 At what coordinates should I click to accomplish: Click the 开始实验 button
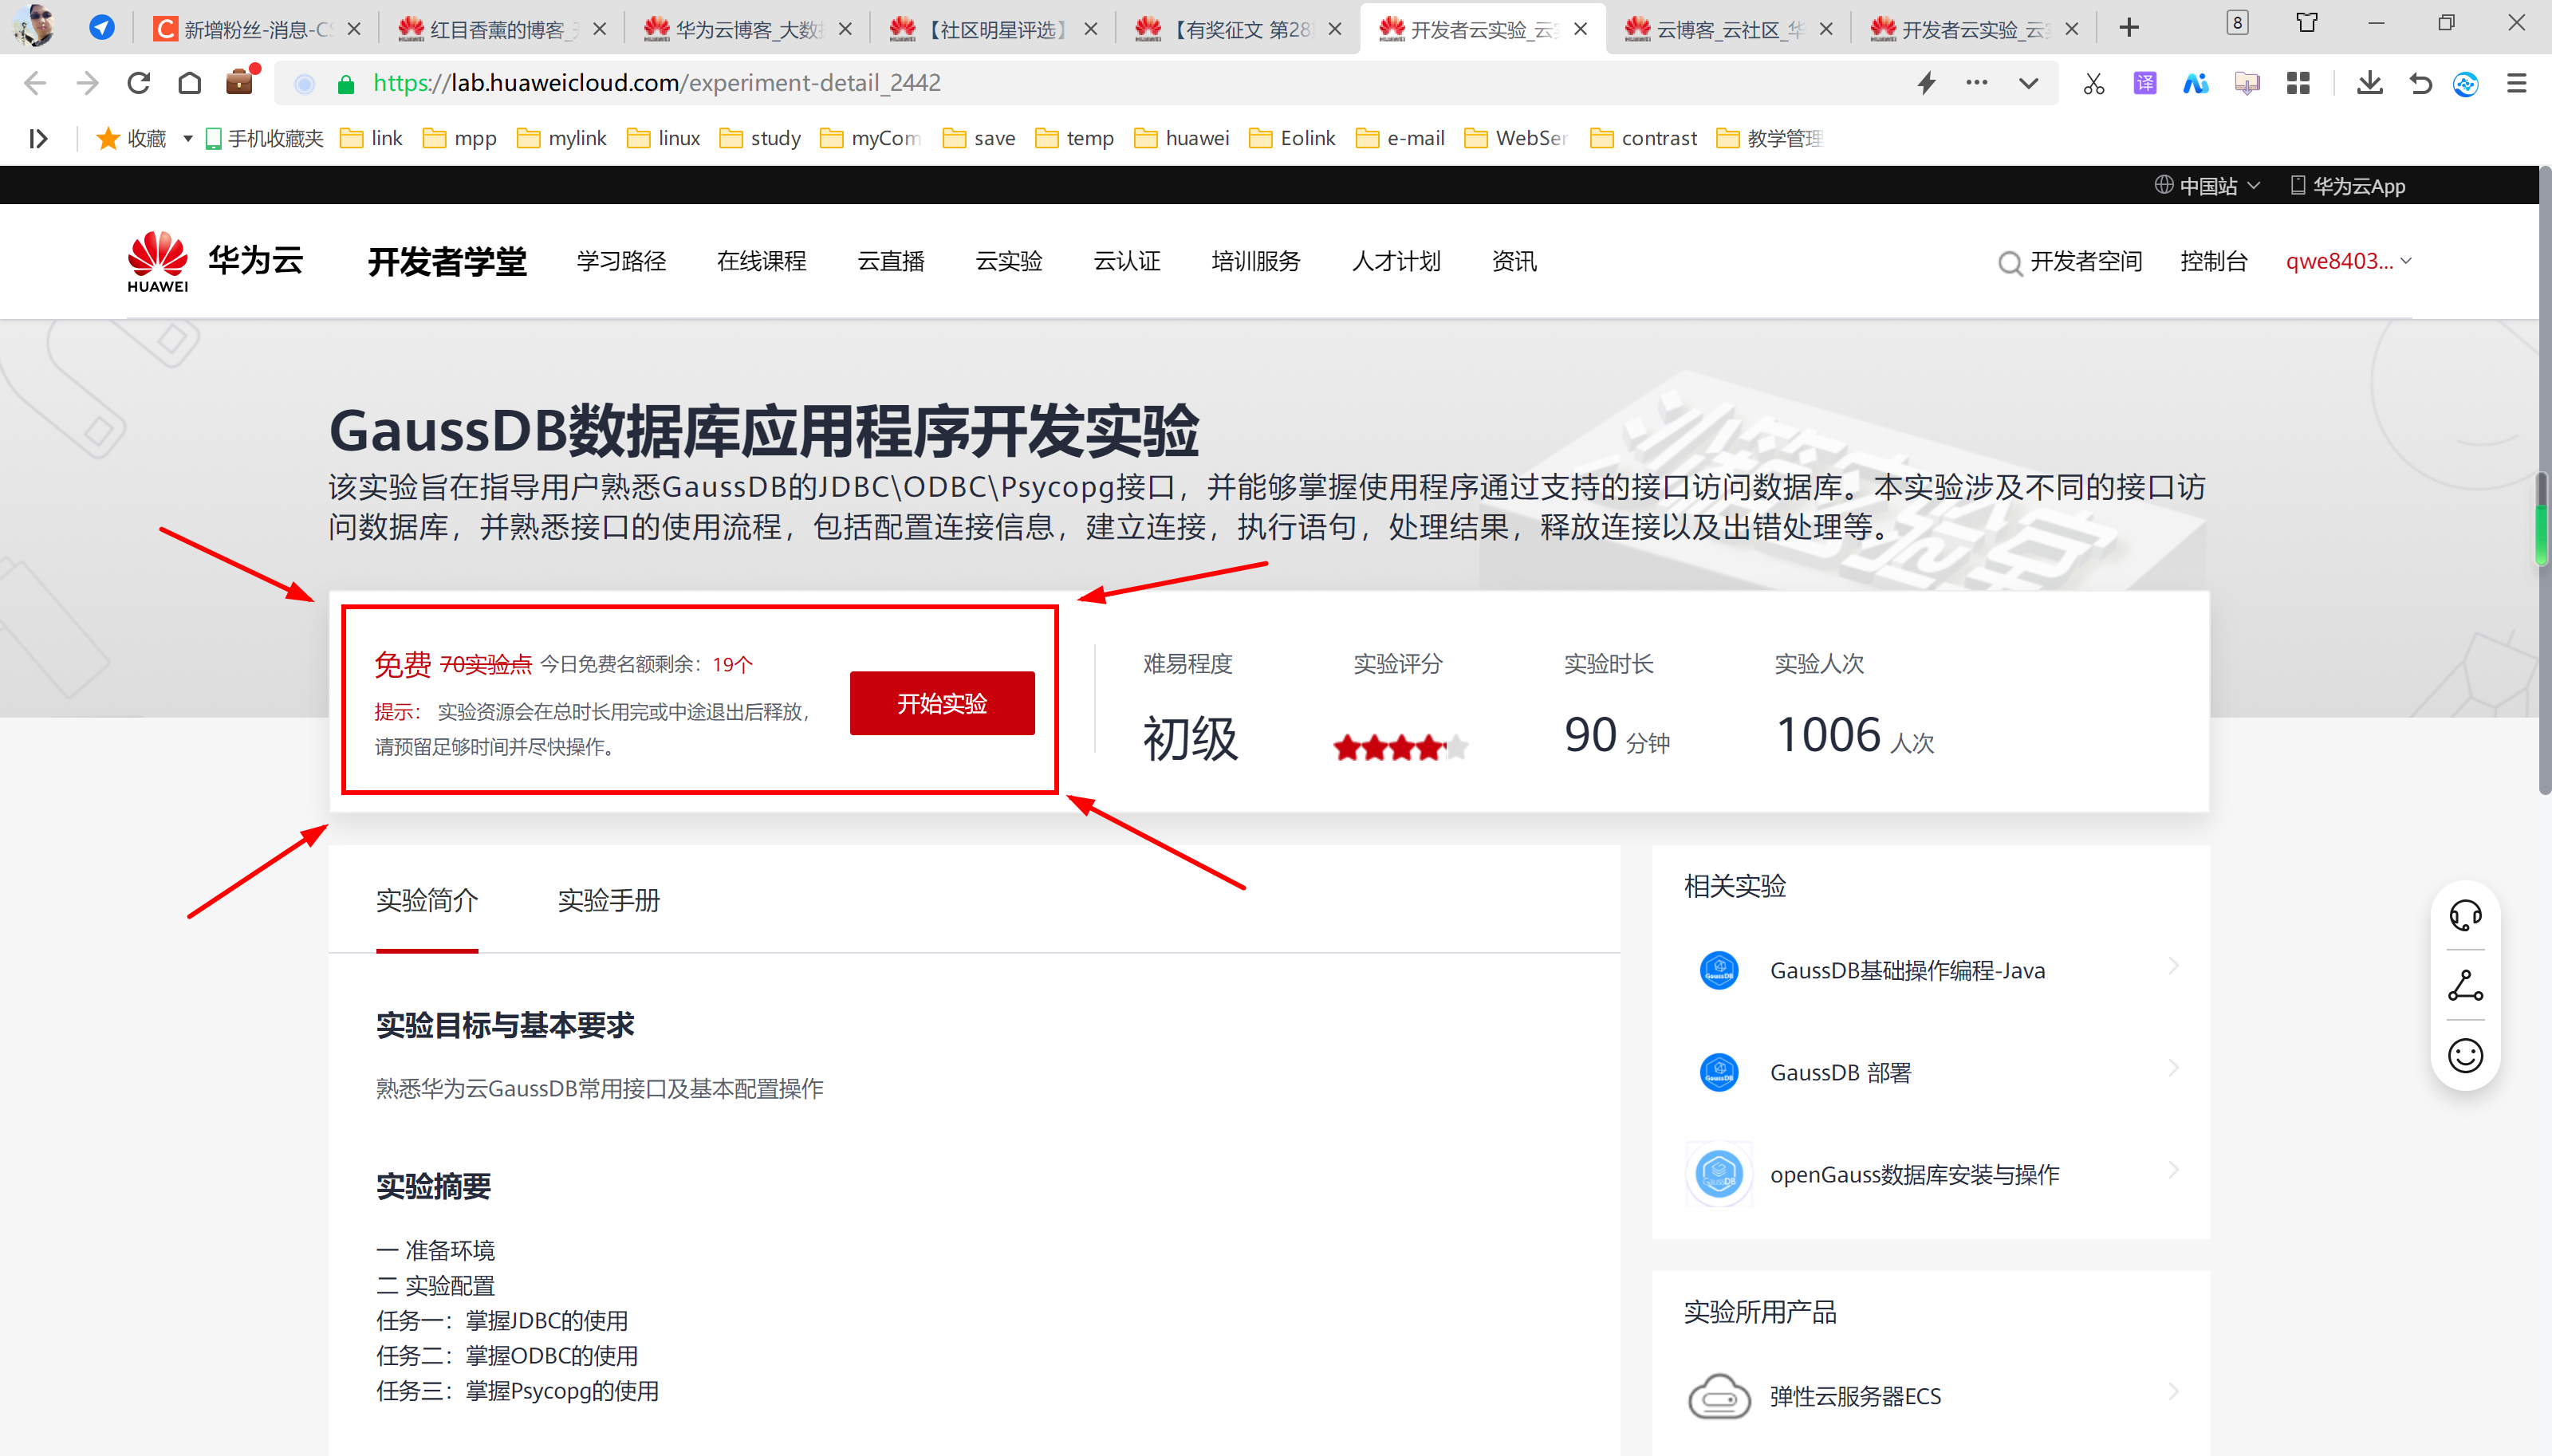(x=941, y=703)
